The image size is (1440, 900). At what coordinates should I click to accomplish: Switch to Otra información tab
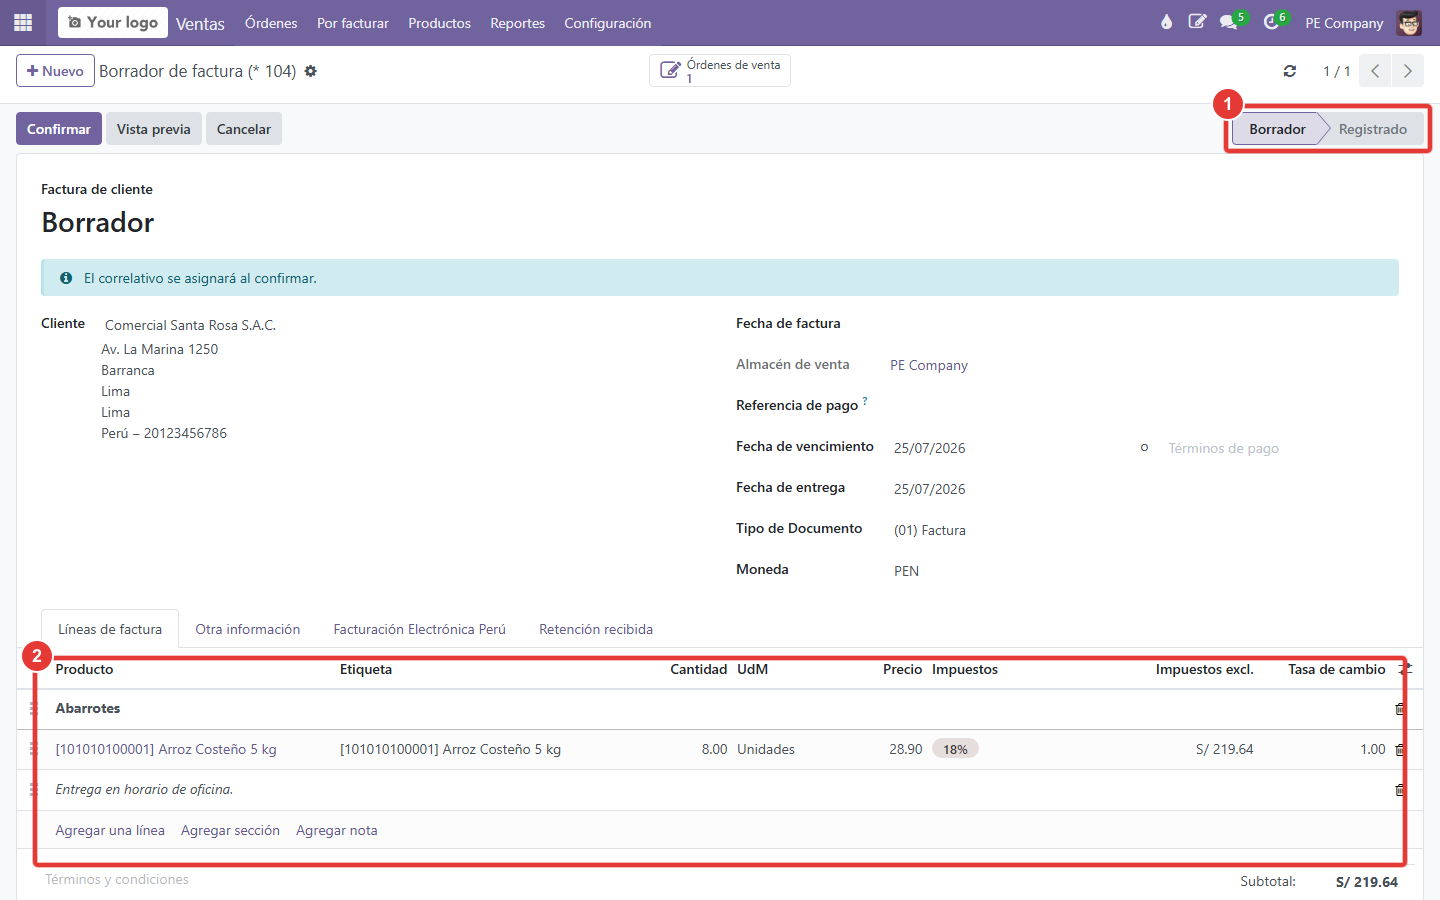tap(248, 629)
